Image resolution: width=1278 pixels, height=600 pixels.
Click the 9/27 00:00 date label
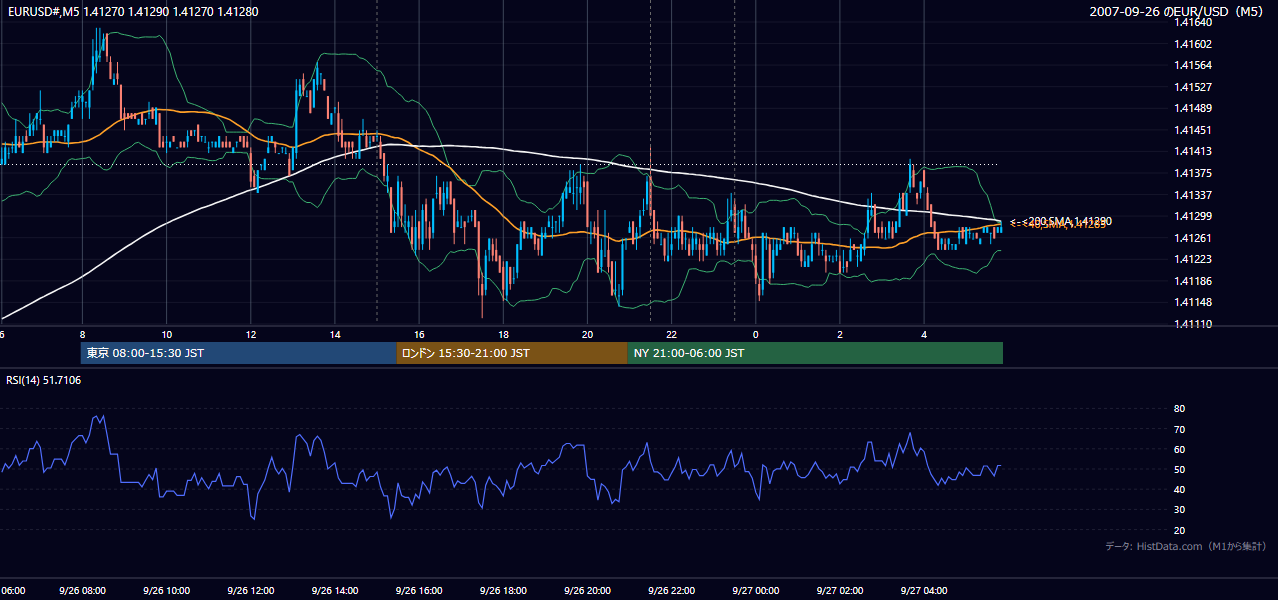[x=756, y=591]
